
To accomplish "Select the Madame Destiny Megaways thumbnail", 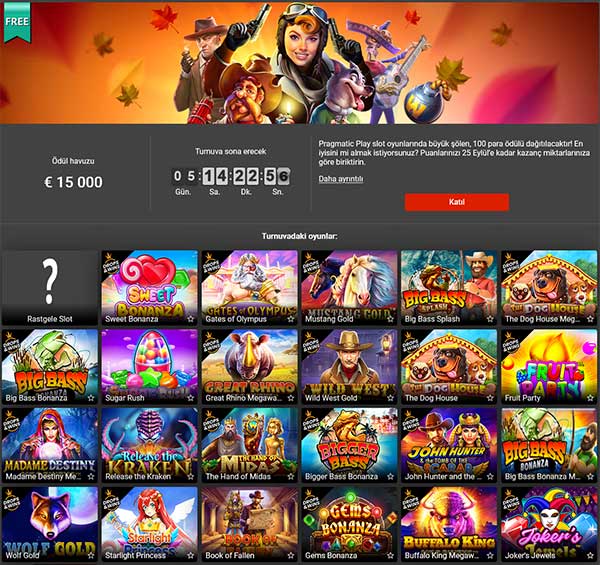I will (50, 445).
